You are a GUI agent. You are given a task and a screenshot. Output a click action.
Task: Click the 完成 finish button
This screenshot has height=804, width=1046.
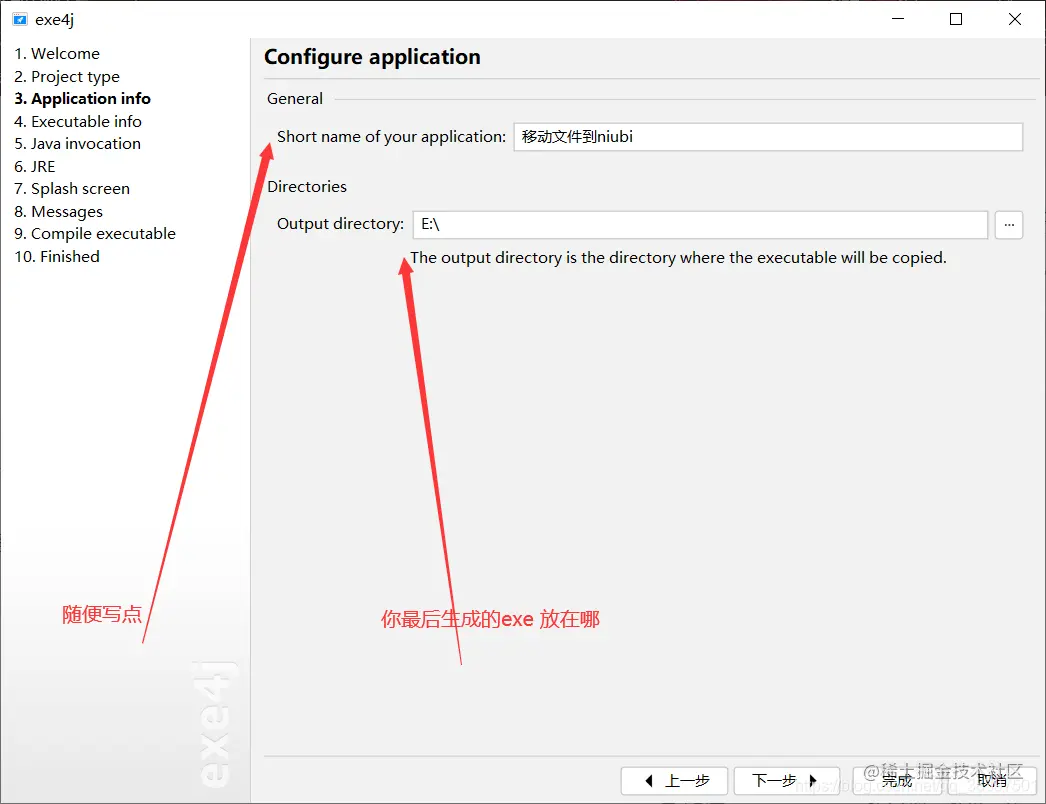pos(897,780)
